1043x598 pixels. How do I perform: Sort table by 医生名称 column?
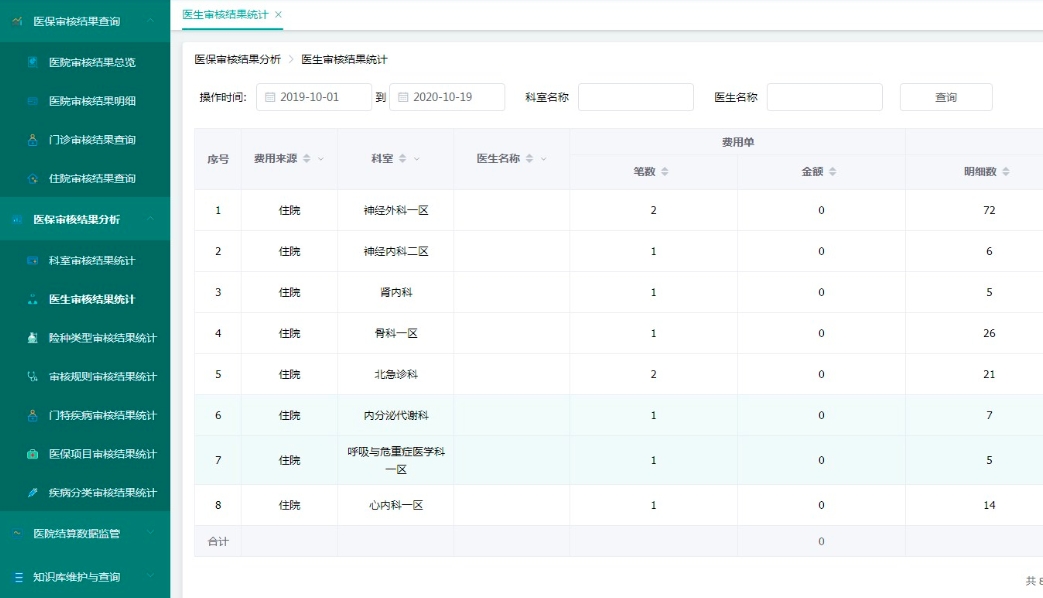529,158
